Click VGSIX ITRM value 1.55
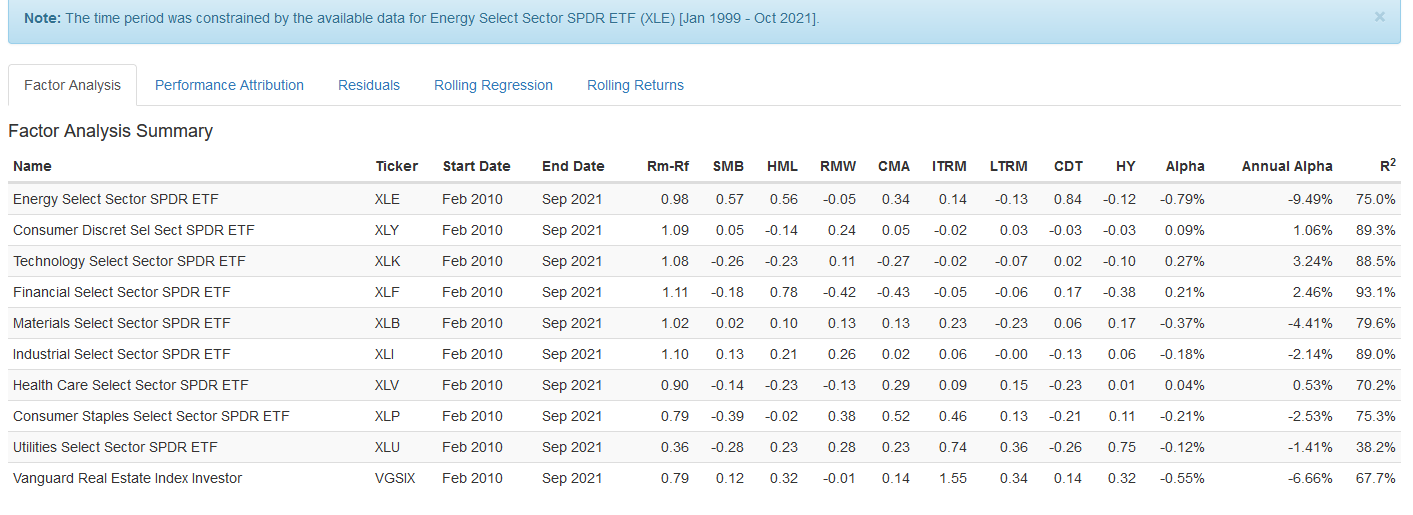The width and height of the screenshot is (1413, 515). (953, 478)
